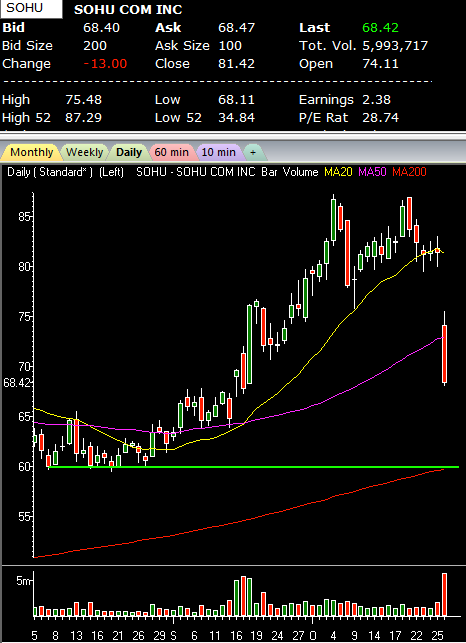This screenshot has width=466, height=643.
Task: Click the SOHU ticker symbol input field
Action: coord(31,9)
